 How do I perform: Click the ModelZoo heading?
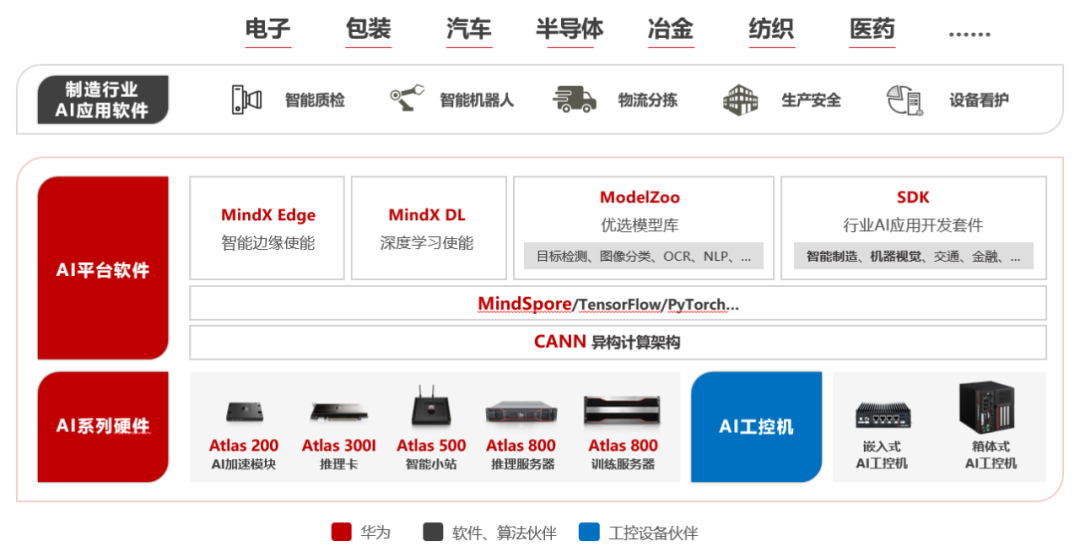pyautogui.click(x=640, y=197)
